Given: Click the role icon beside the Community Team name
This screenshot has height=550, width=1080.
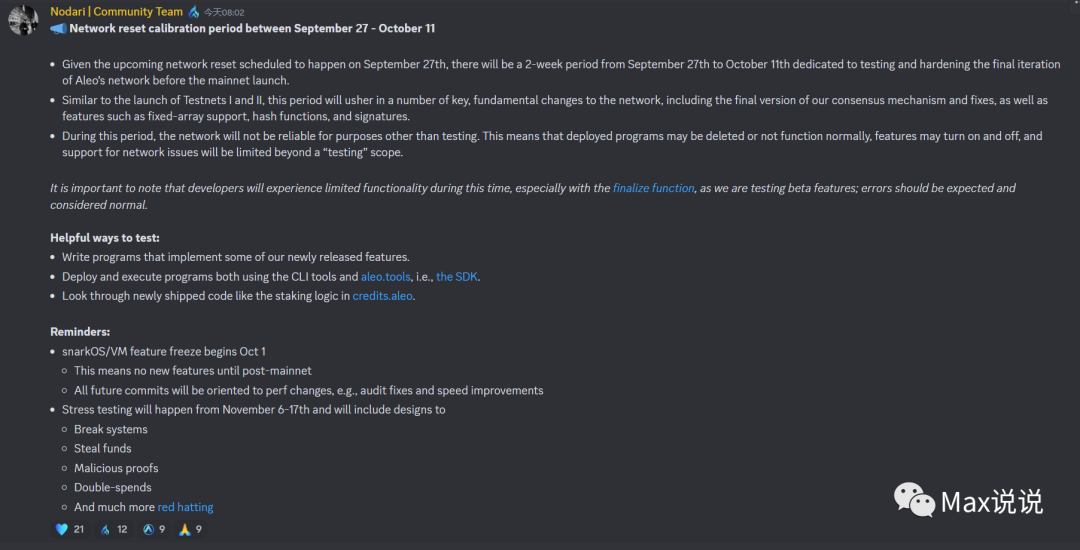Looking at the screenshot, I should coord(194,12).
